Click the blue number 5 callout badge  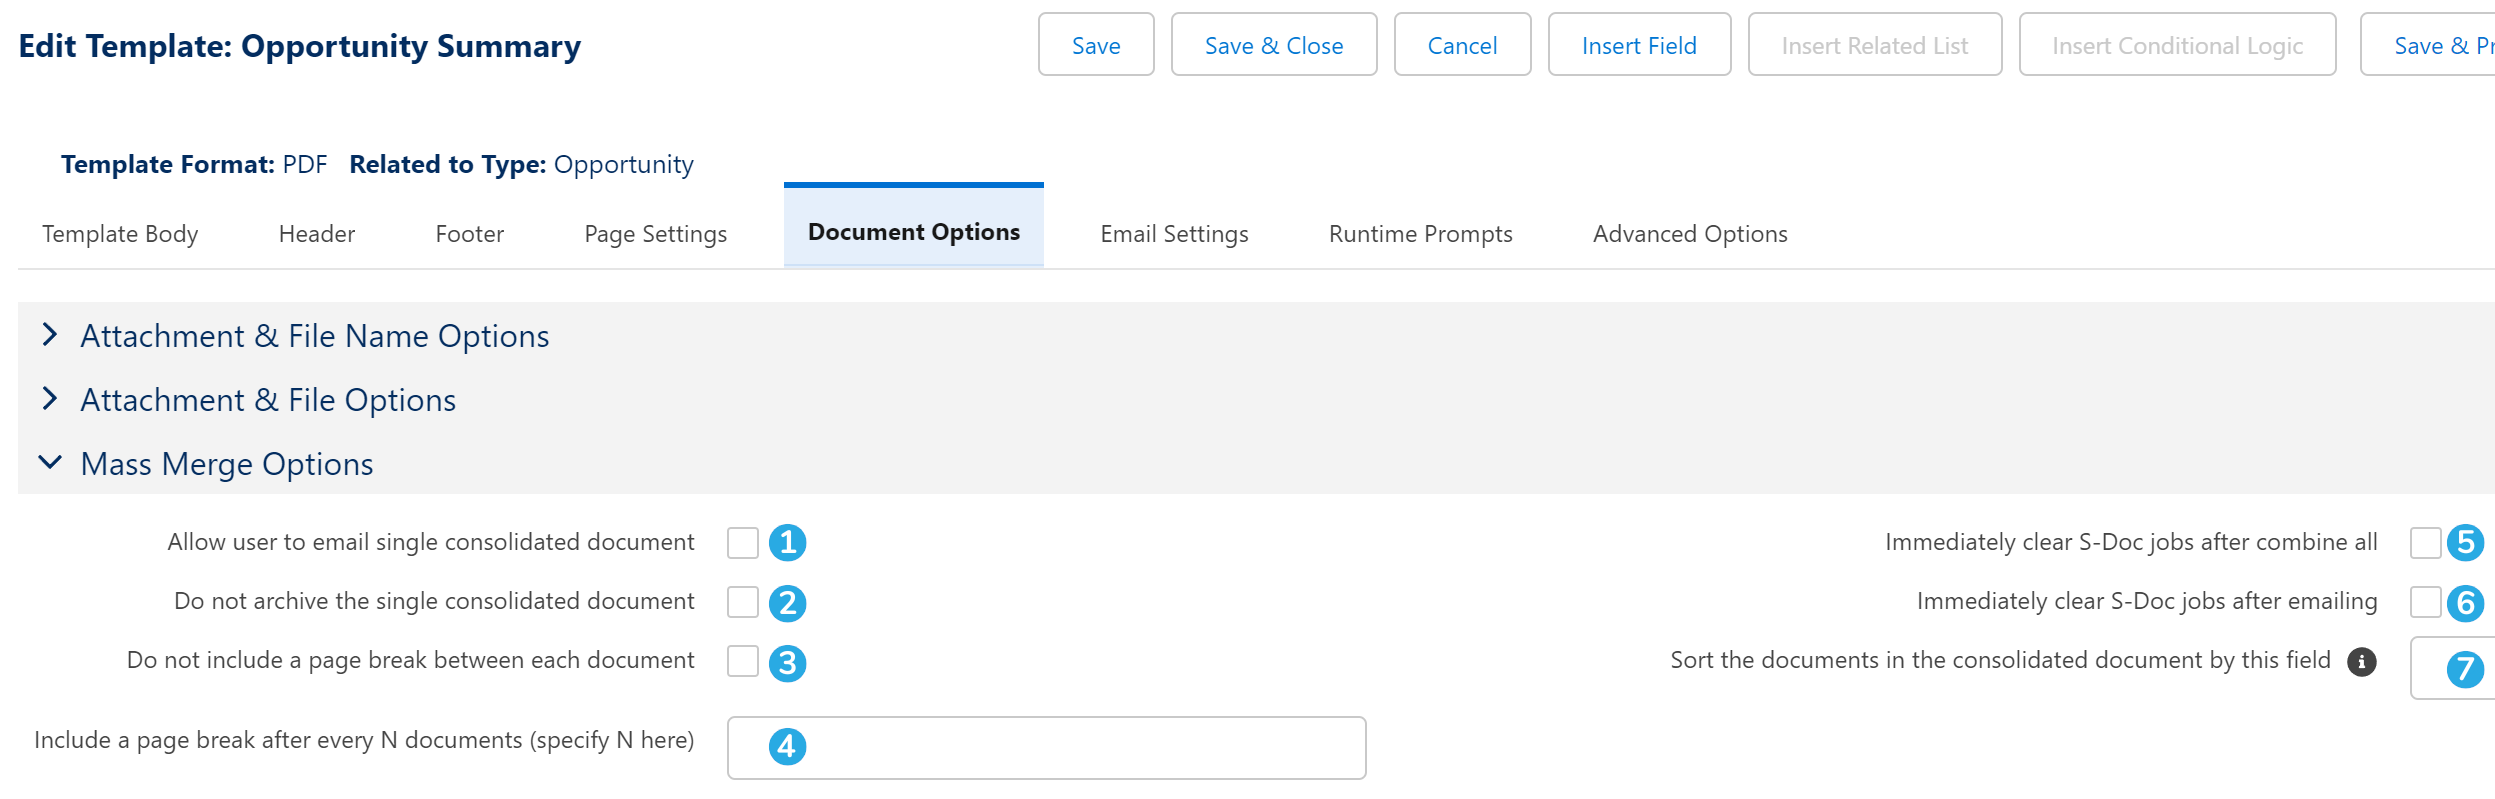tap(2466, 543)
